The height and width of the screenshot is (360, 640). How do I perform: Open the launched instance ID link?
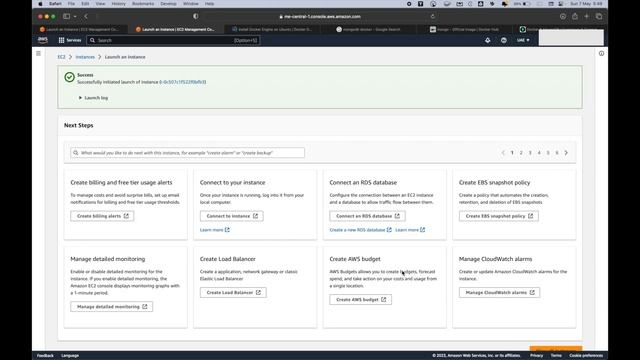click(x=182, y=82)
